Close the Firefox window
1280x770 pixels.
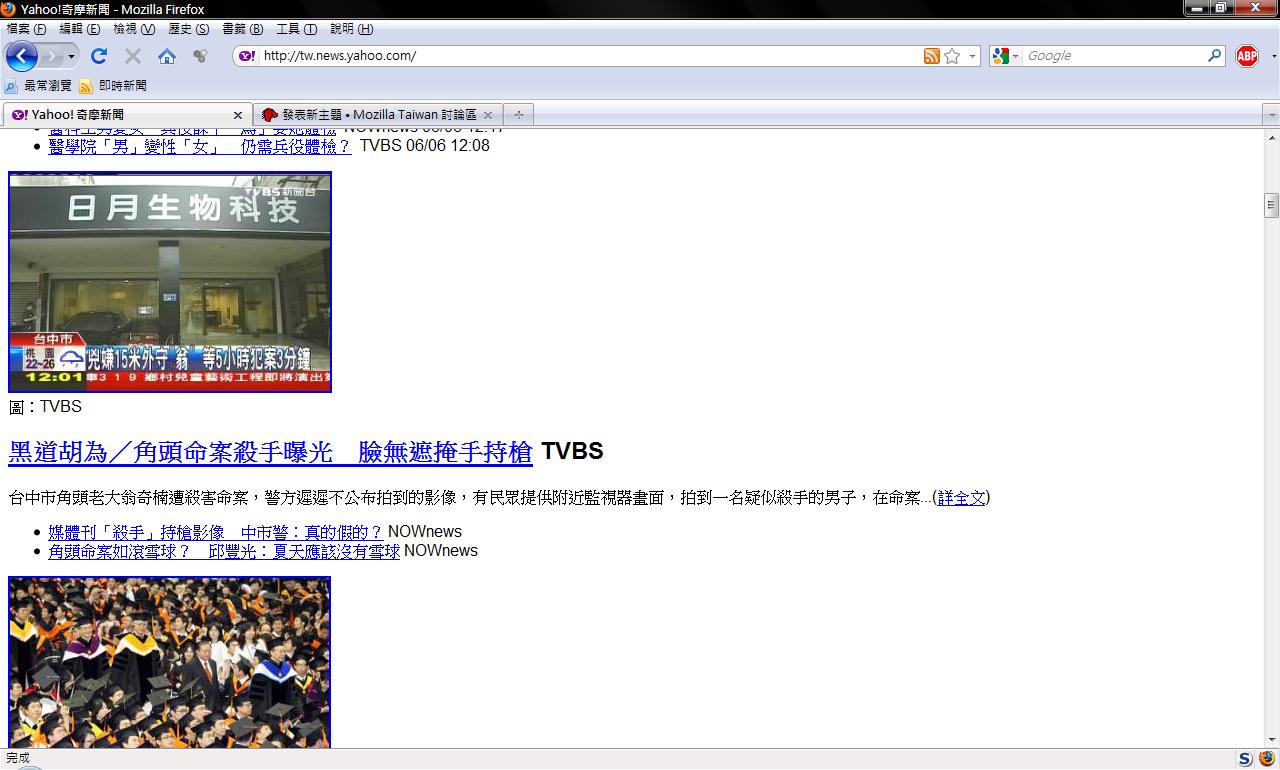point(1255,8)
